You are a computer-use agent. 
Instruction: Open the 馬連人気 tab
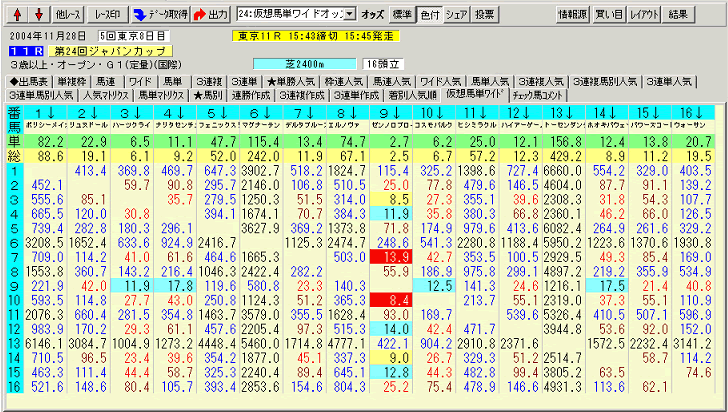click(392, 82)
